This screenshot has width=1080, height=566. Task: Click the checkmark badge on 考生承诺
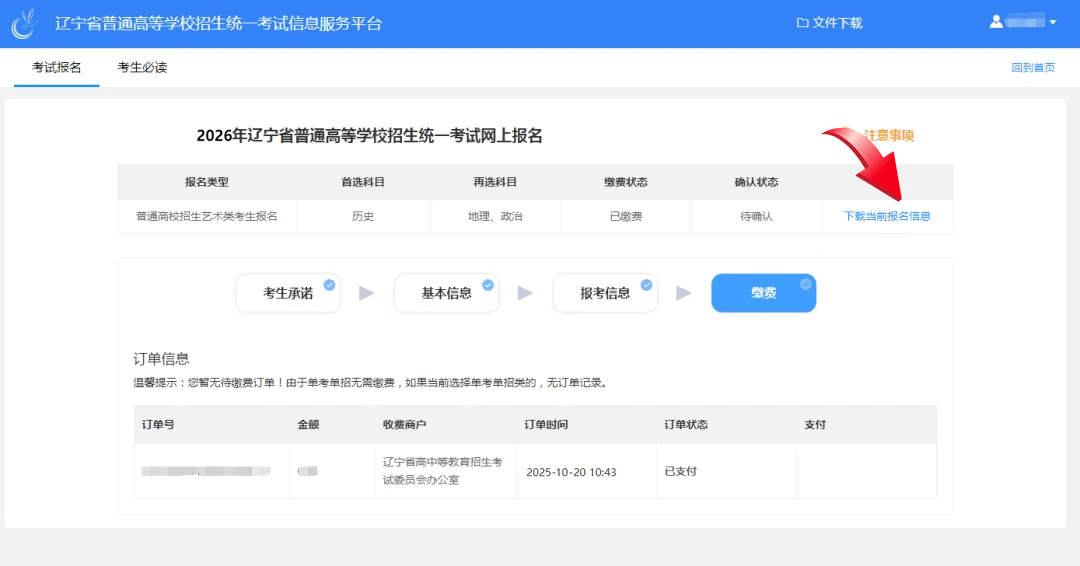click(329, 285)
